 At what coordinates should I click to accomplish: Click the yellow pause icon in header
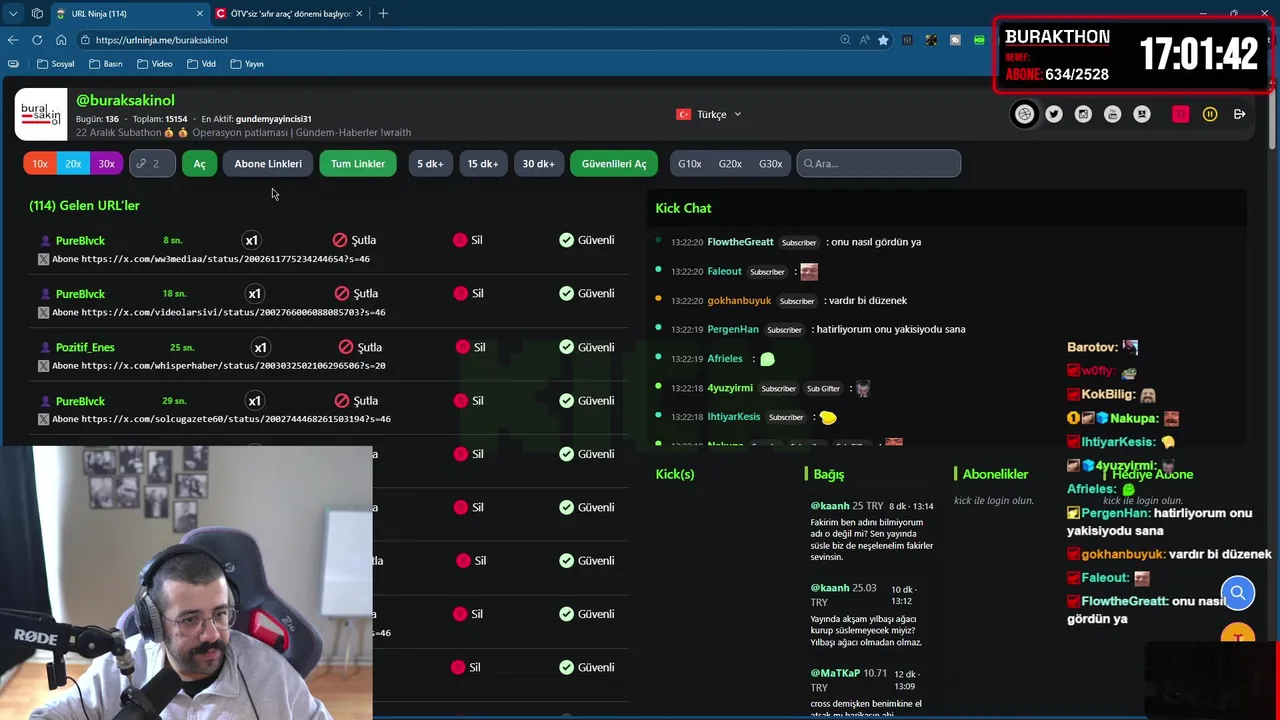click(1210, 114)
